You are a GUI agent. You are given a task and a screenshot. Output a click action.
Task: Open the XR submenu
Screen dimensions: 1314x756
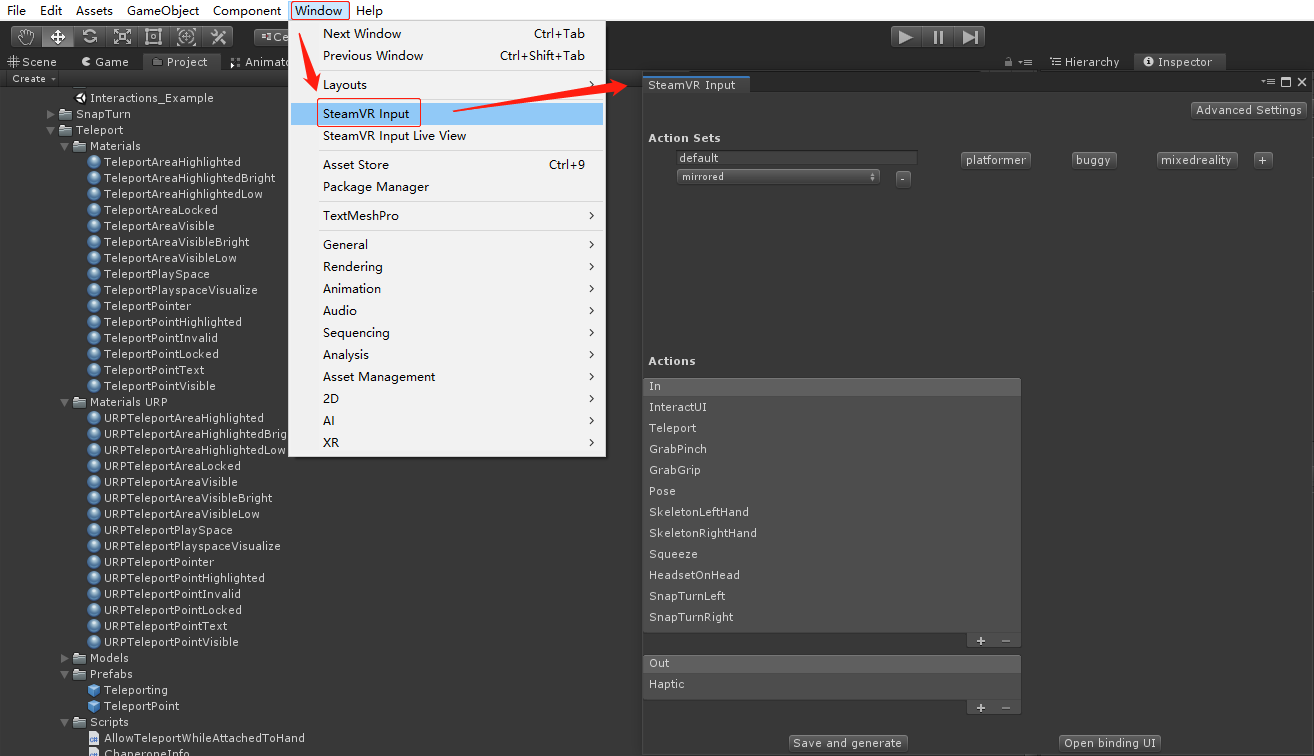(x=447, y=443)
